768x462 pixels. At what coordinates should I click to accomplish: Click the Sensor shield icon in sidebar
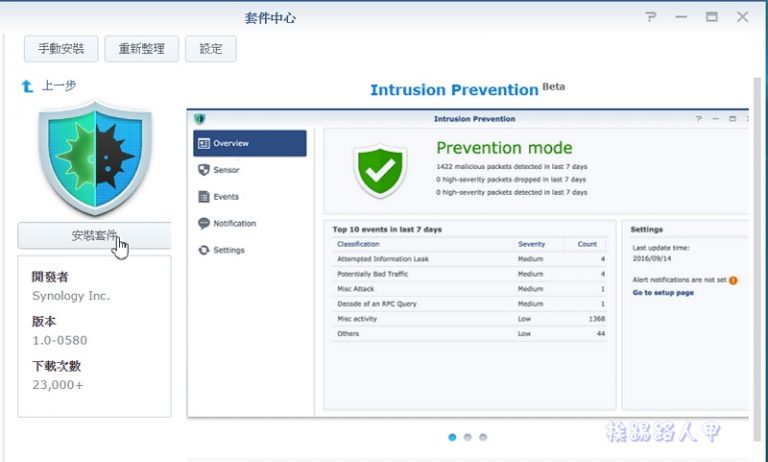point(204,170)
